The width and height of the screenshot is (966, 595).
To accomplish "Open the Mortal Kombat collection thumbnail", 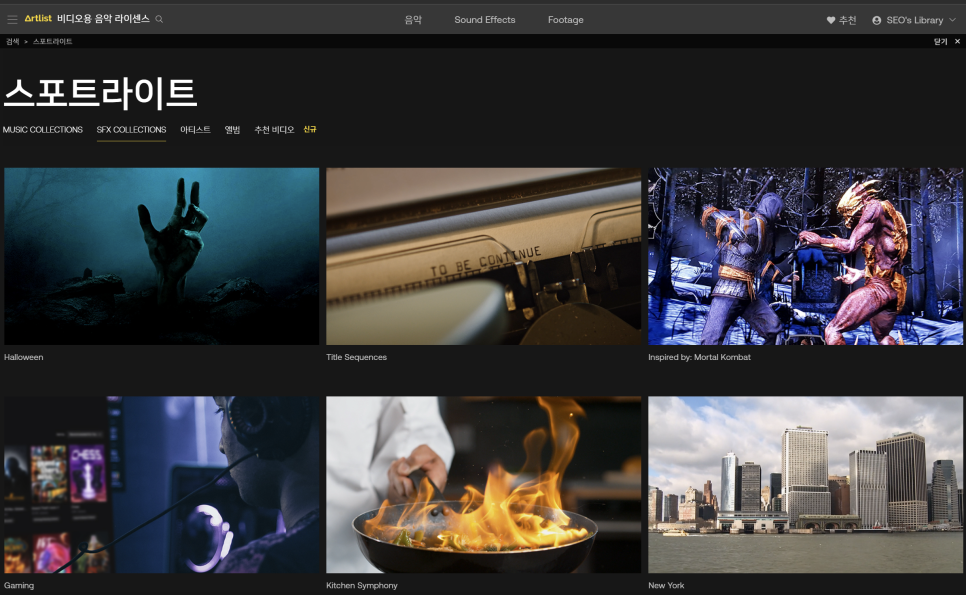I will [x=805, y=256].
